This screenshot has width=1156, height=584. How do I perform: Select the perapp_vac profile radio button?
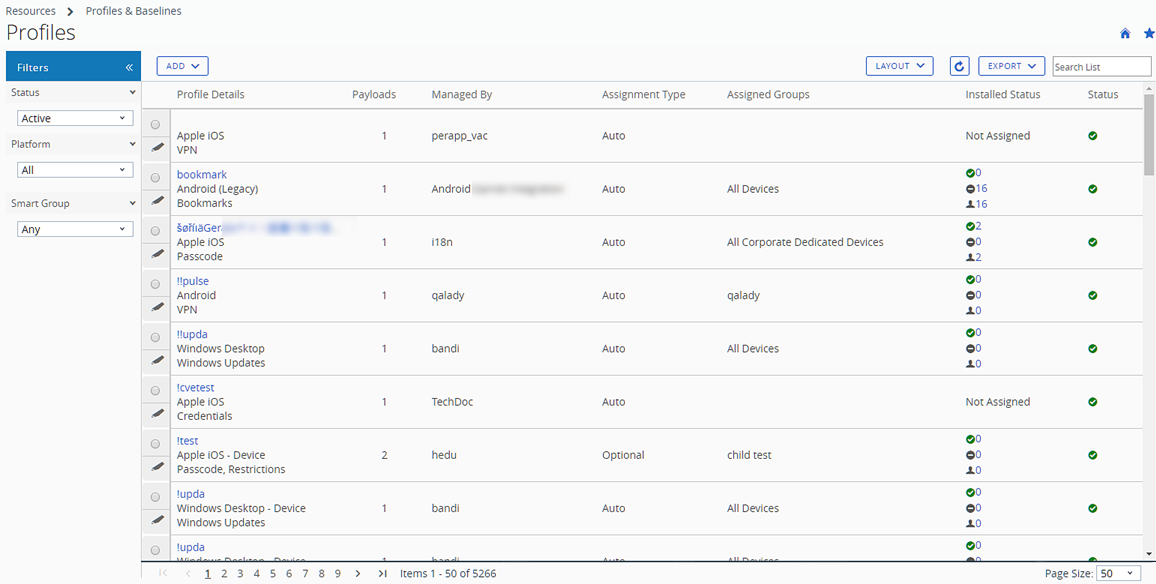tap(155, 124)
